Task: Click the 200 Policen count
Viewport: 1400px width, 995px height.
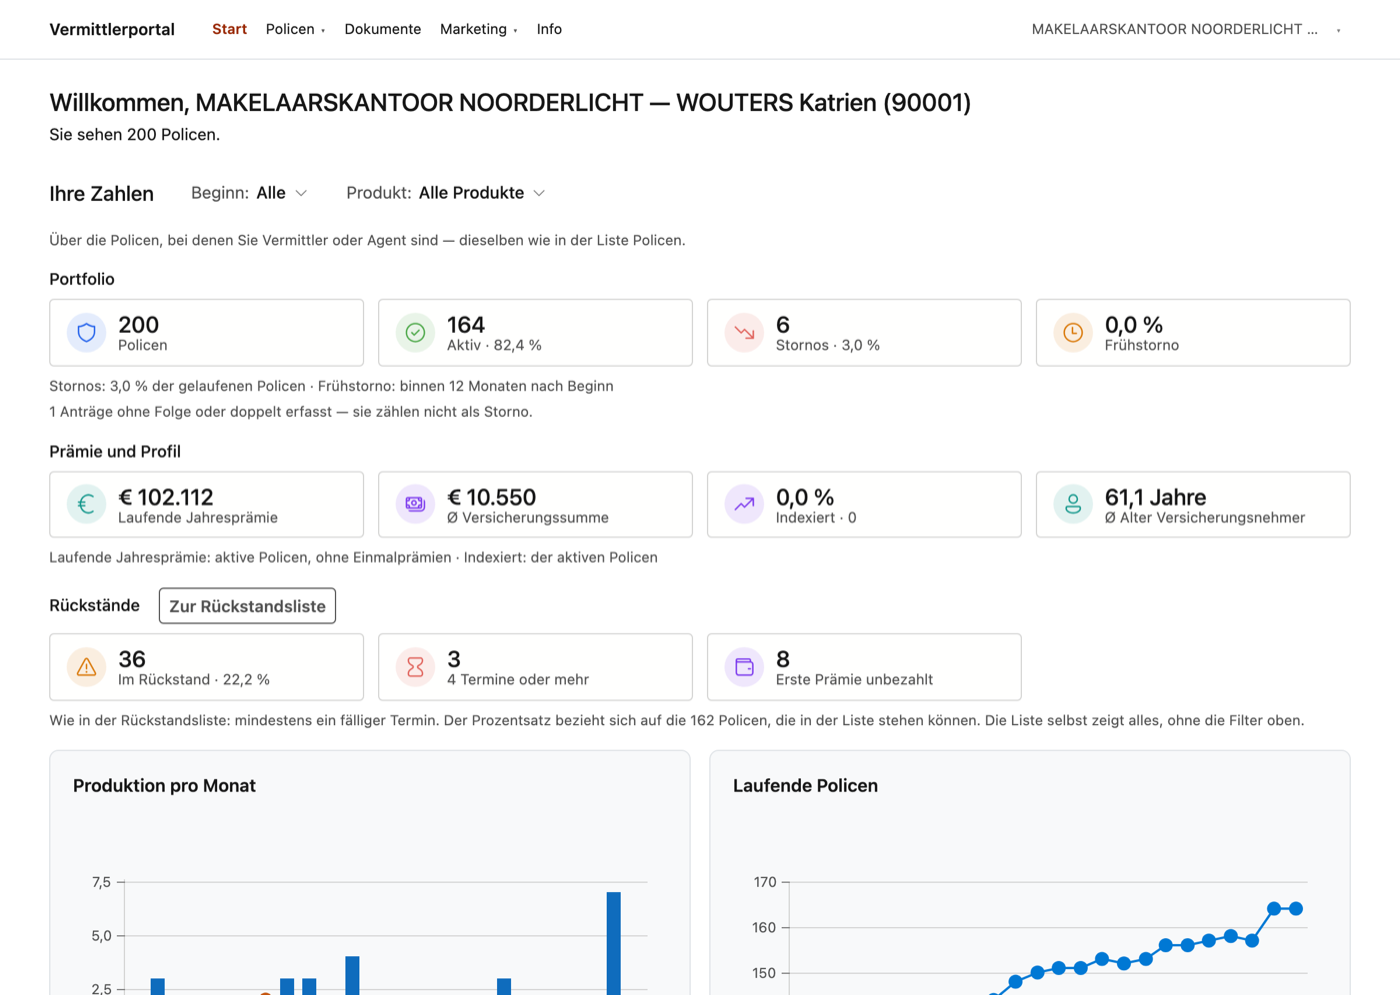Action: pos(138,325)
